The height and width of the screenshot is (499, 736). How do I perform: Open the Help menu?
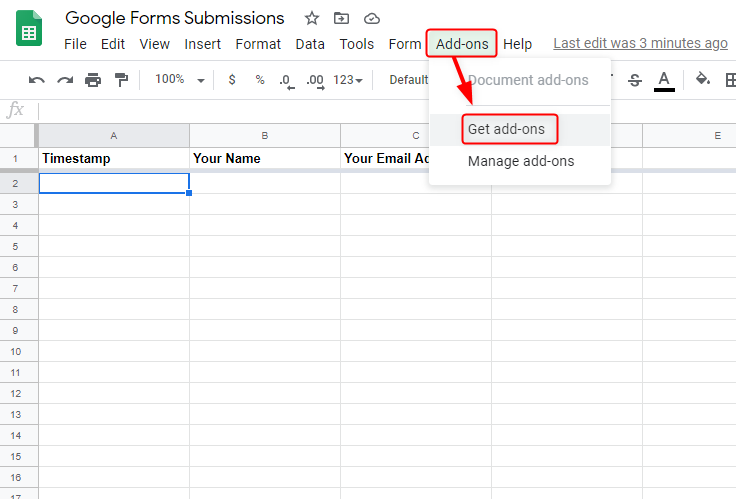tap(517, 44)
